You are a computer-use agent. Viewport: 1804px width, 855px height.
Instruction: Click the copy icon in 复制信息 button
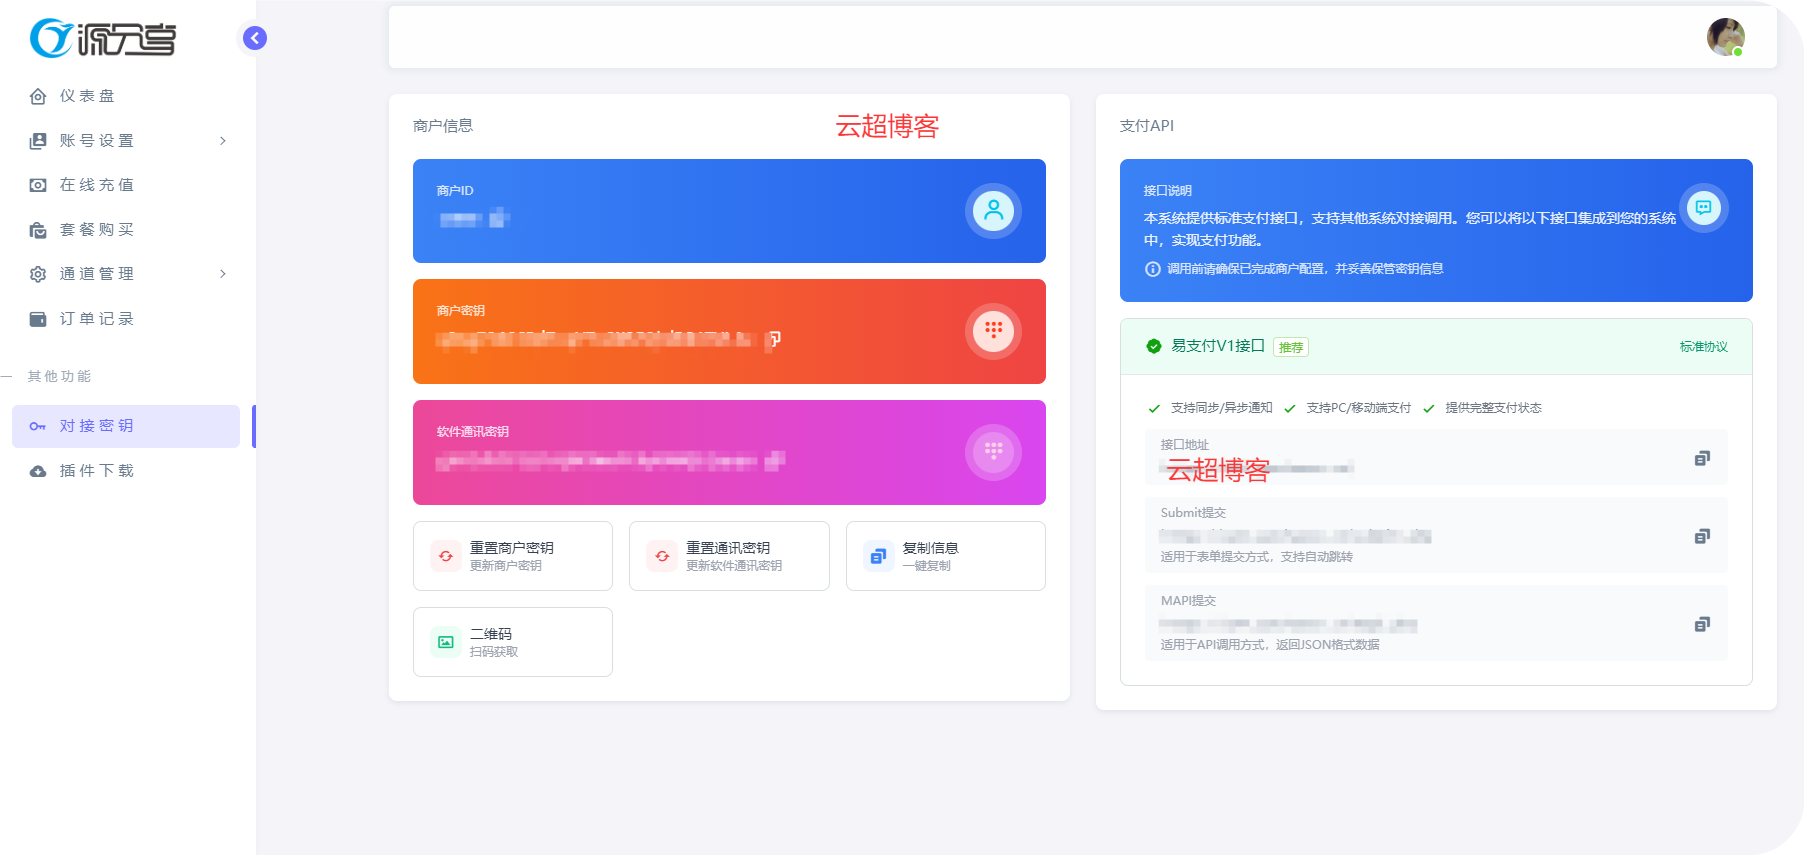[x=878, y=556]
